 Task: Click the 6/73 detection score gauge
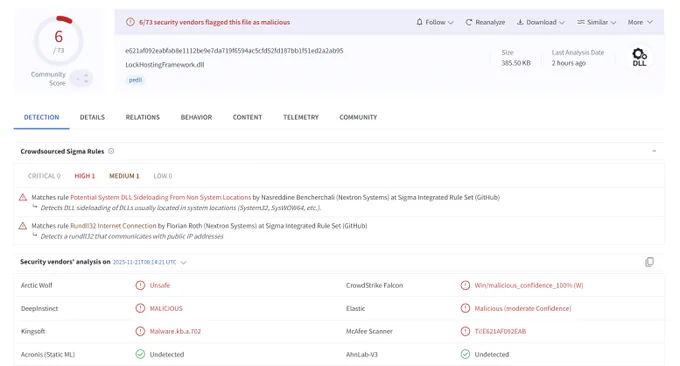tap(59, 41)
